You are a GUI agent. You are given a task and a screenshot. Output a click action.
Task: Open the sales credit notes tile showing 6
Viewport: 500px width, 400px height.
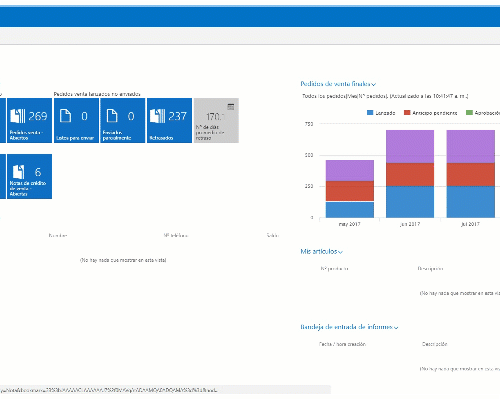pyautogui.click(x=29, y=176)
